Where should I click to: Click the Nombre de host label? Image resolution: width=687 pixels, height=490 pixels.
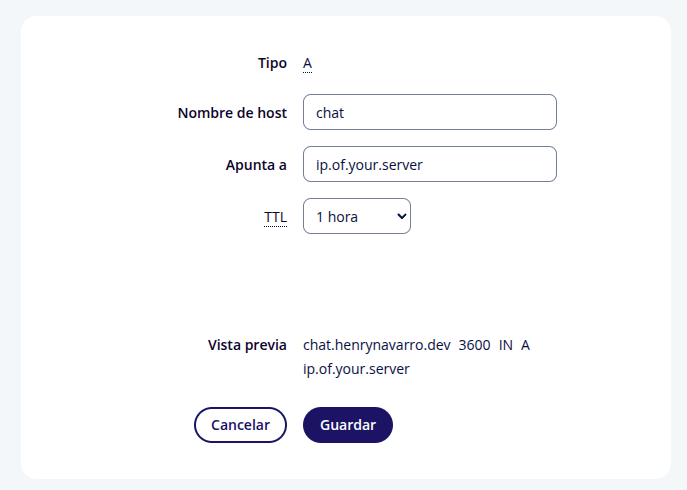coord(232,113)
